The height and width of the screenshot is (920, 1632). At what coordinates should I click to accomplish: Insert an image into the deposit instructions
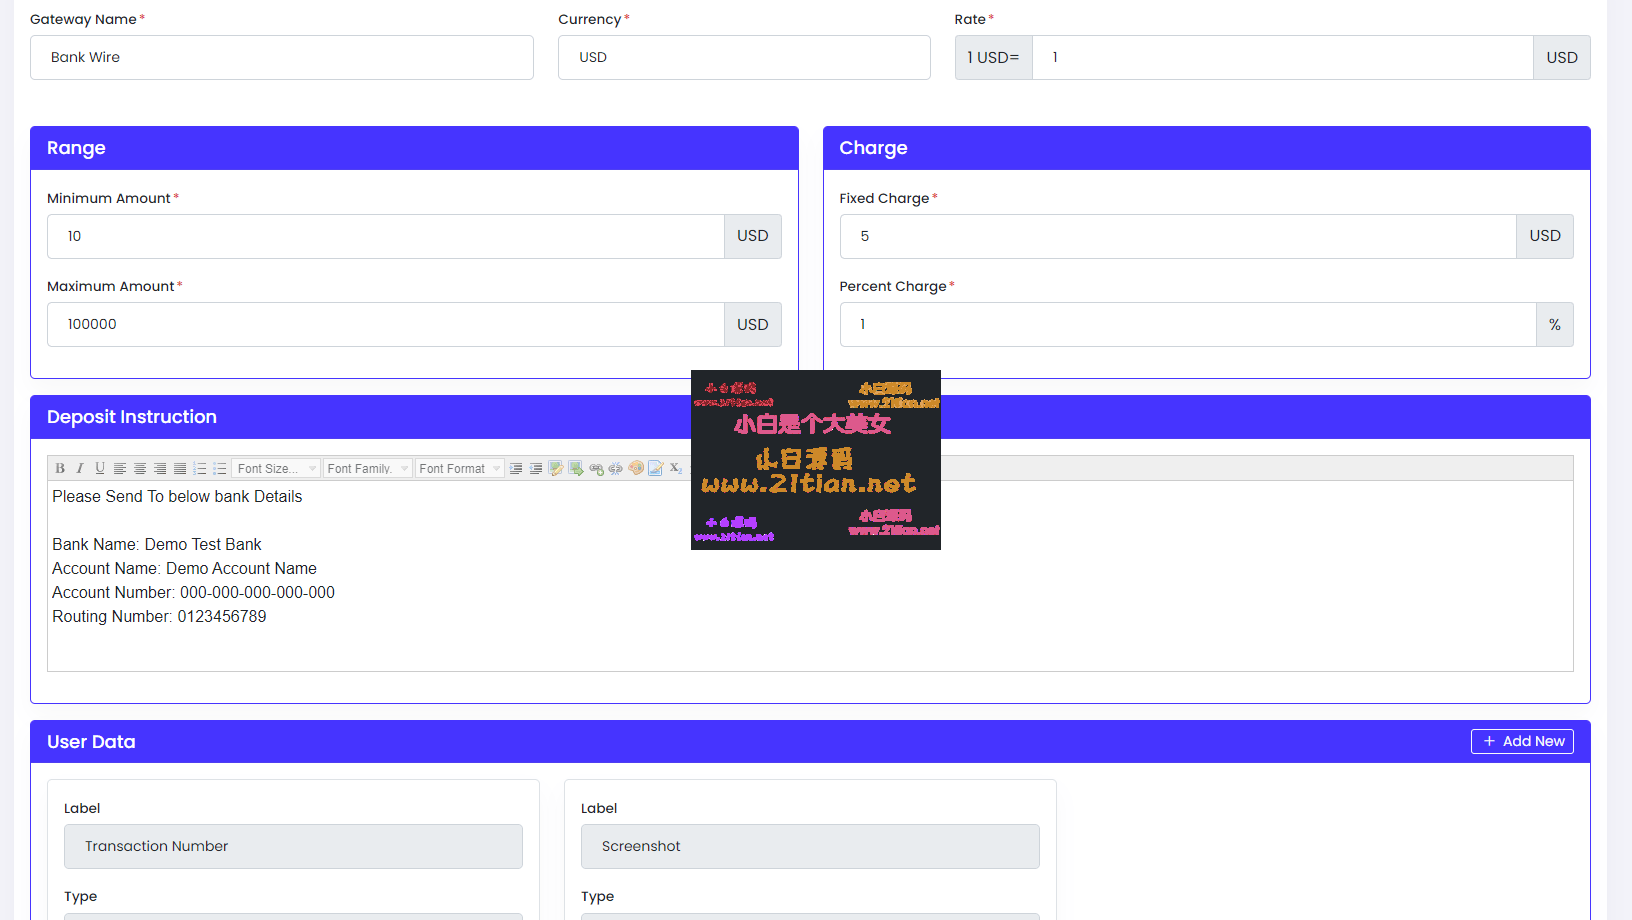click(576, 467)
